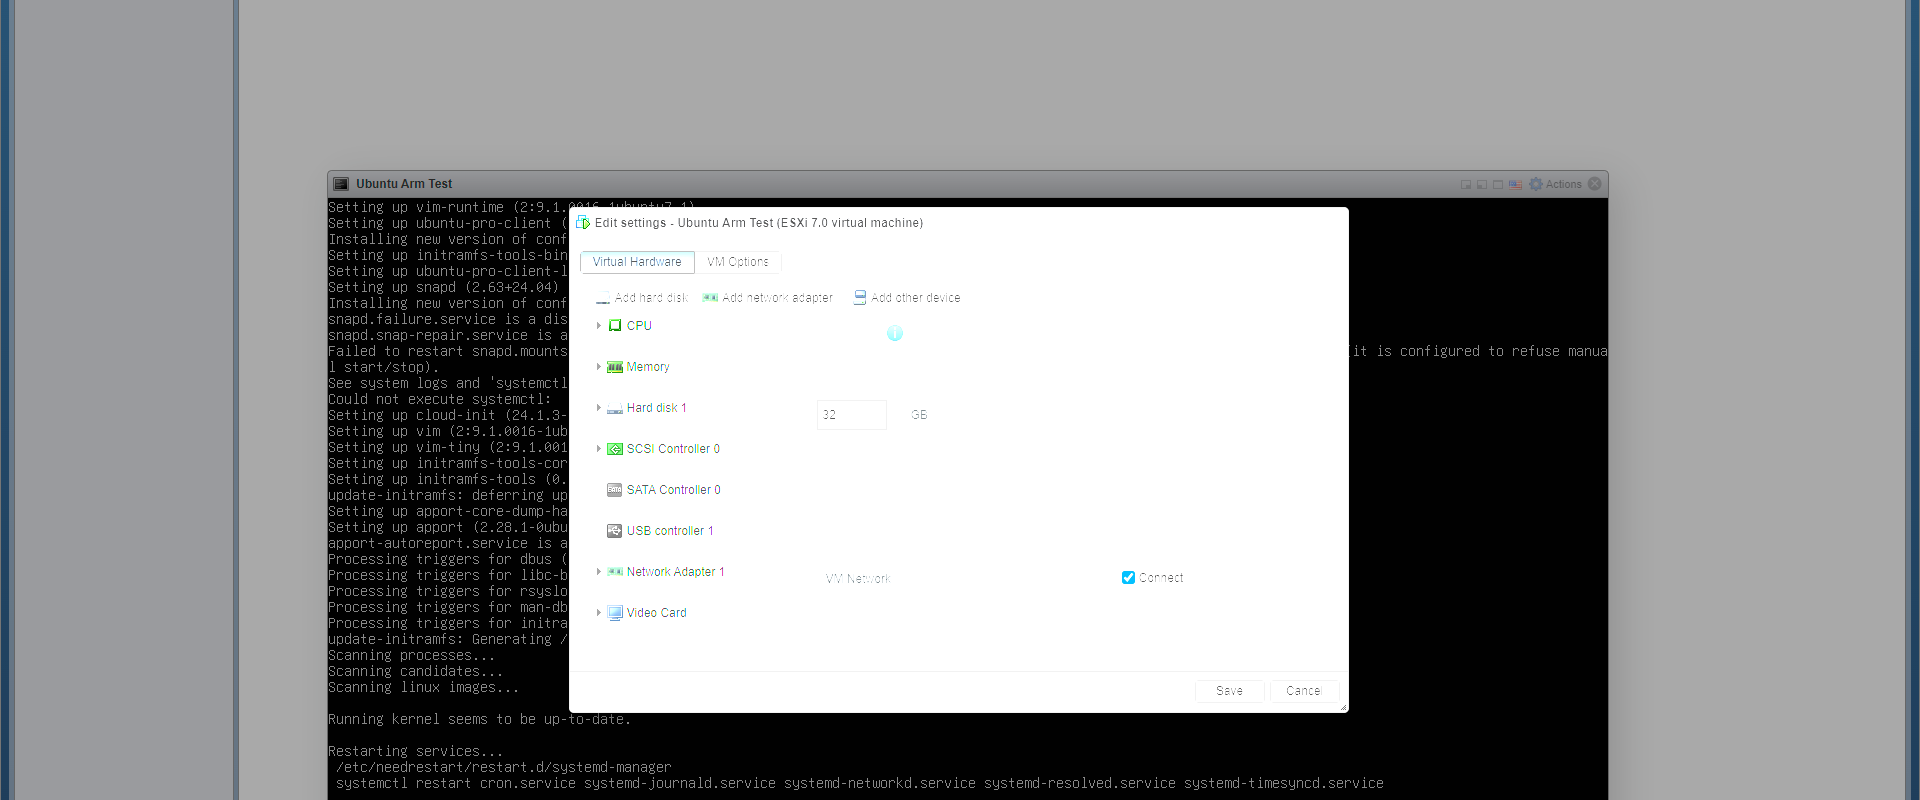Click the Network Adapter 1 label
This screenshot has width=1920, height=800.
pyautogui.click(x=676, y=572)
